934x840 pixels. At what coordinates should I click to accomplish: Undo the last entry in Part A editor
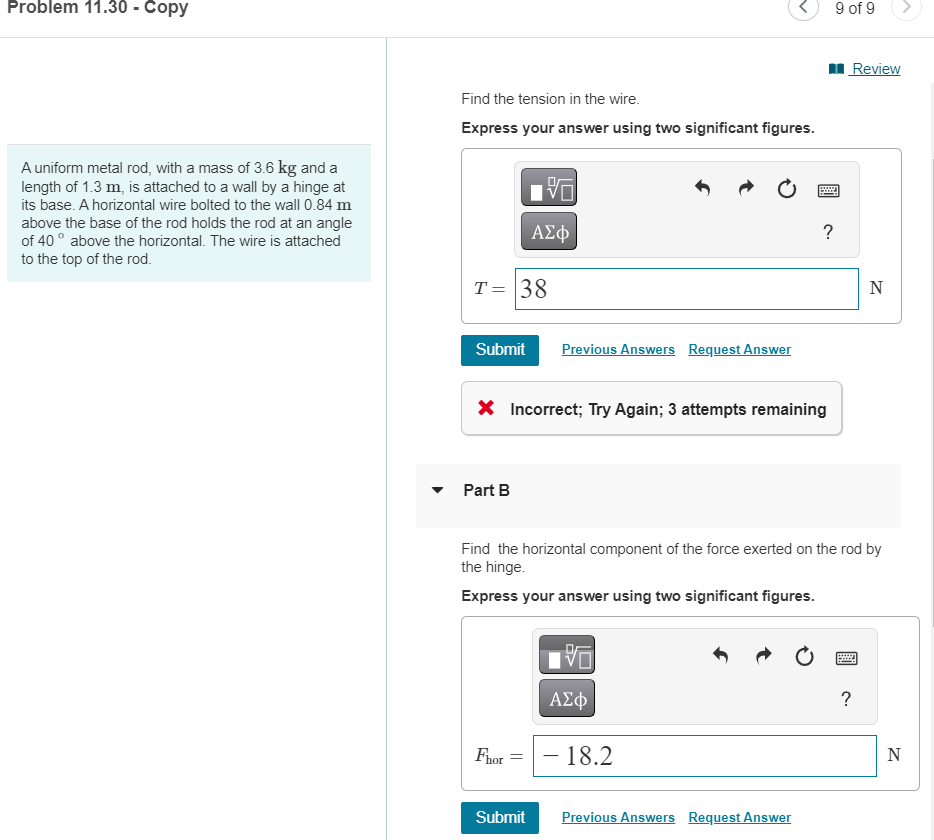(x=702, y=188)
